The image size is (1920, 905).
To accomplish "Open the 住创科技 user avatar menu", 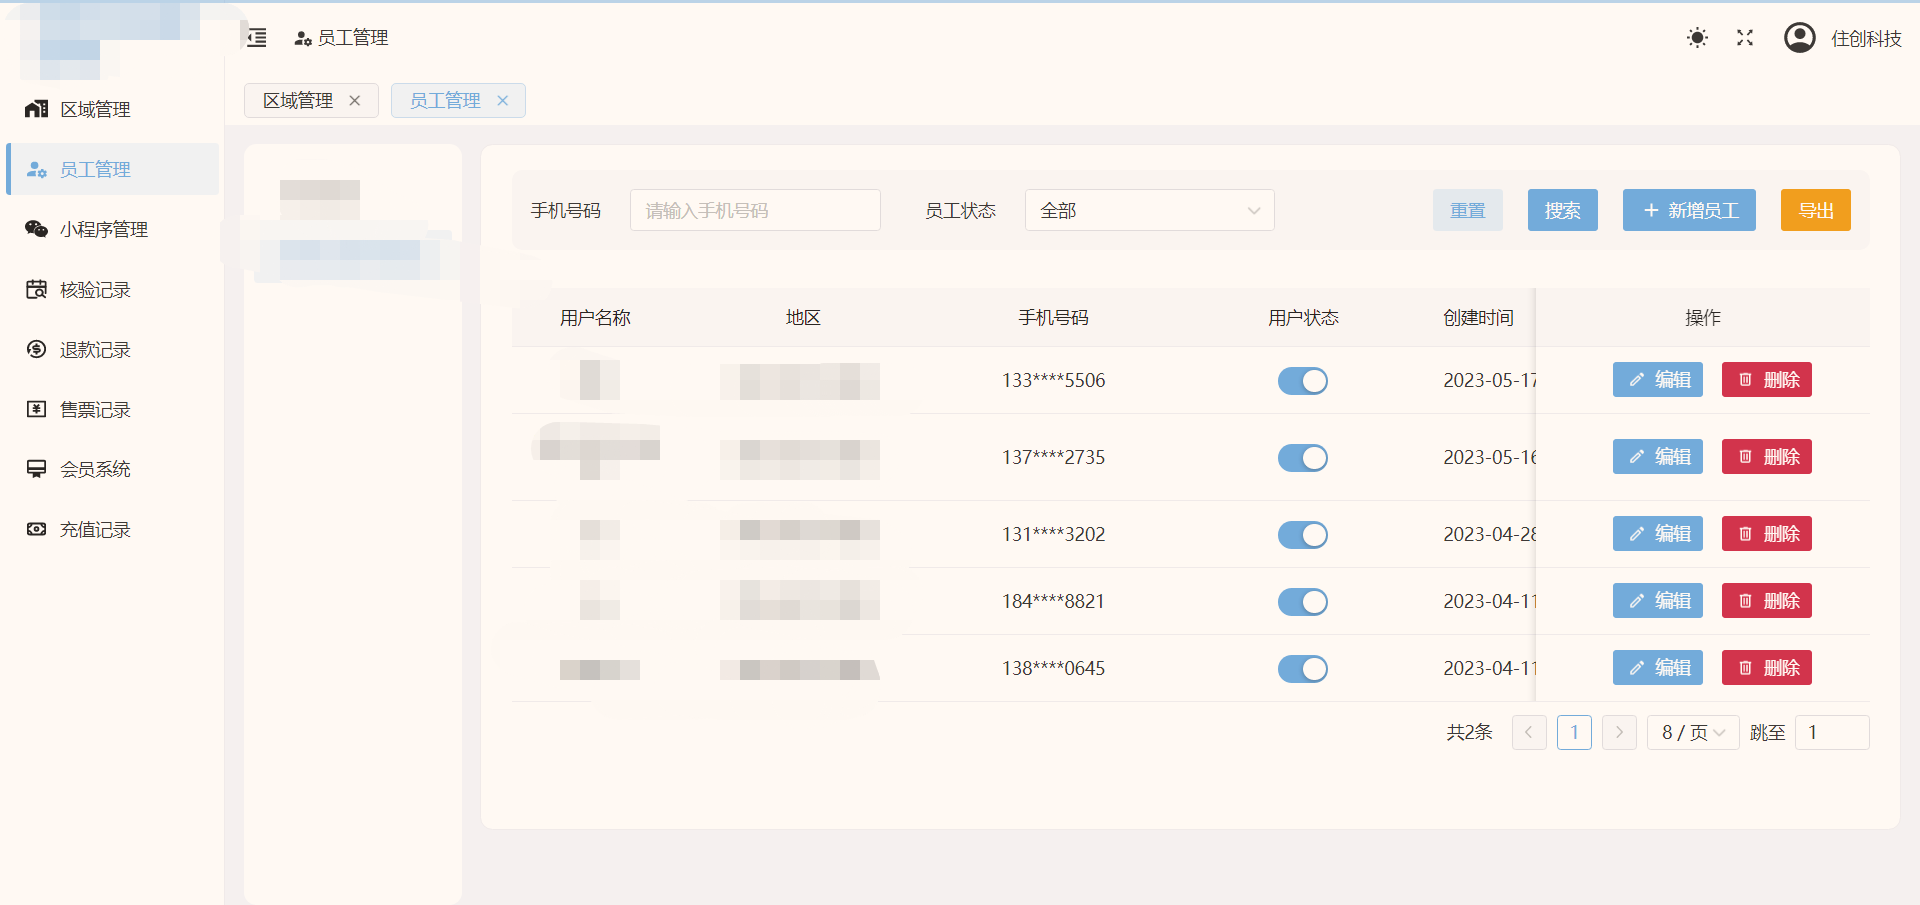I will click(1800, 38).
